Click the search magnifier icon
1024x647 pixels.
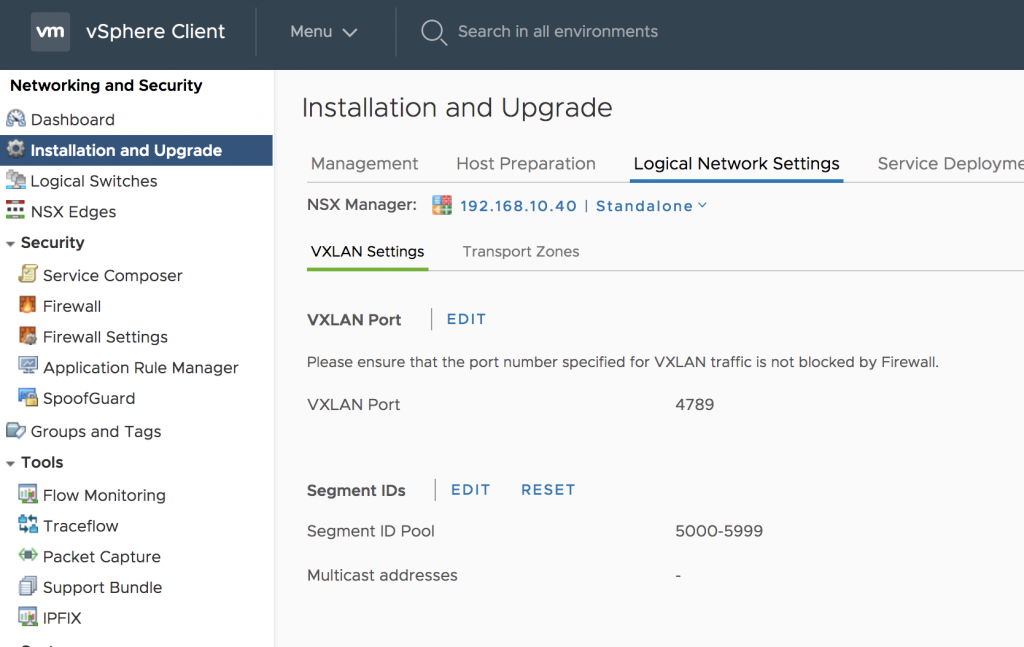[434, 32]
